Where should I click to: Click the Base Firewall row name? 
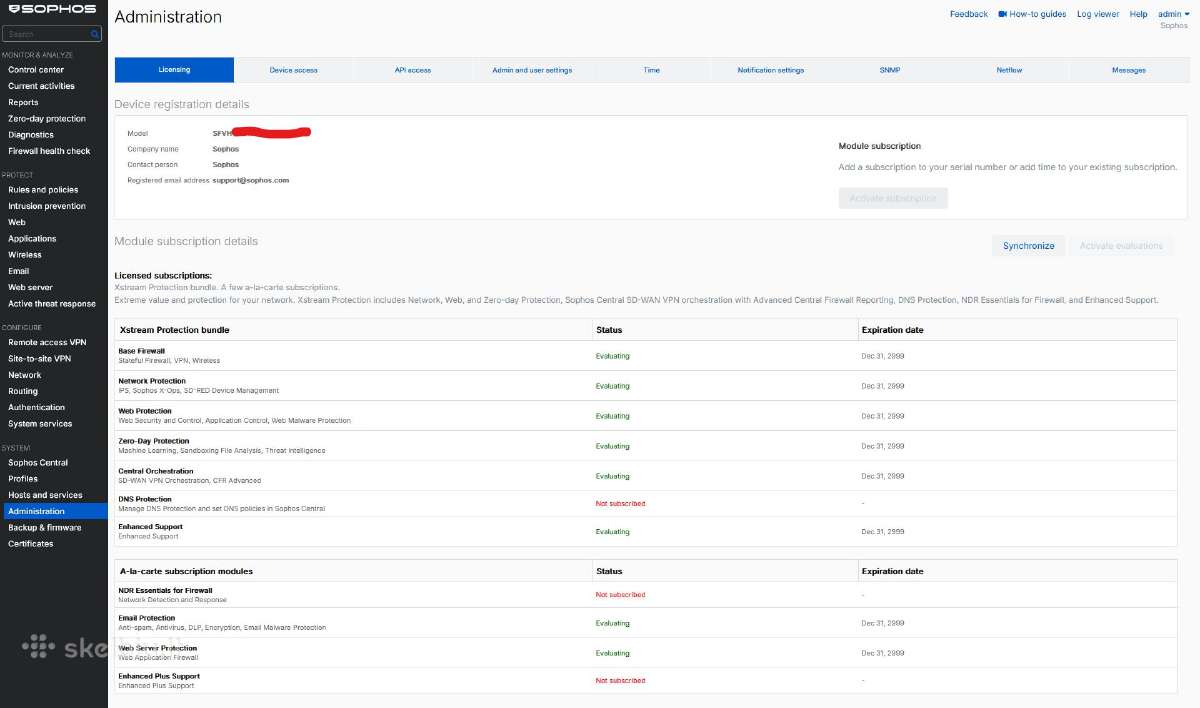point(142,351)
